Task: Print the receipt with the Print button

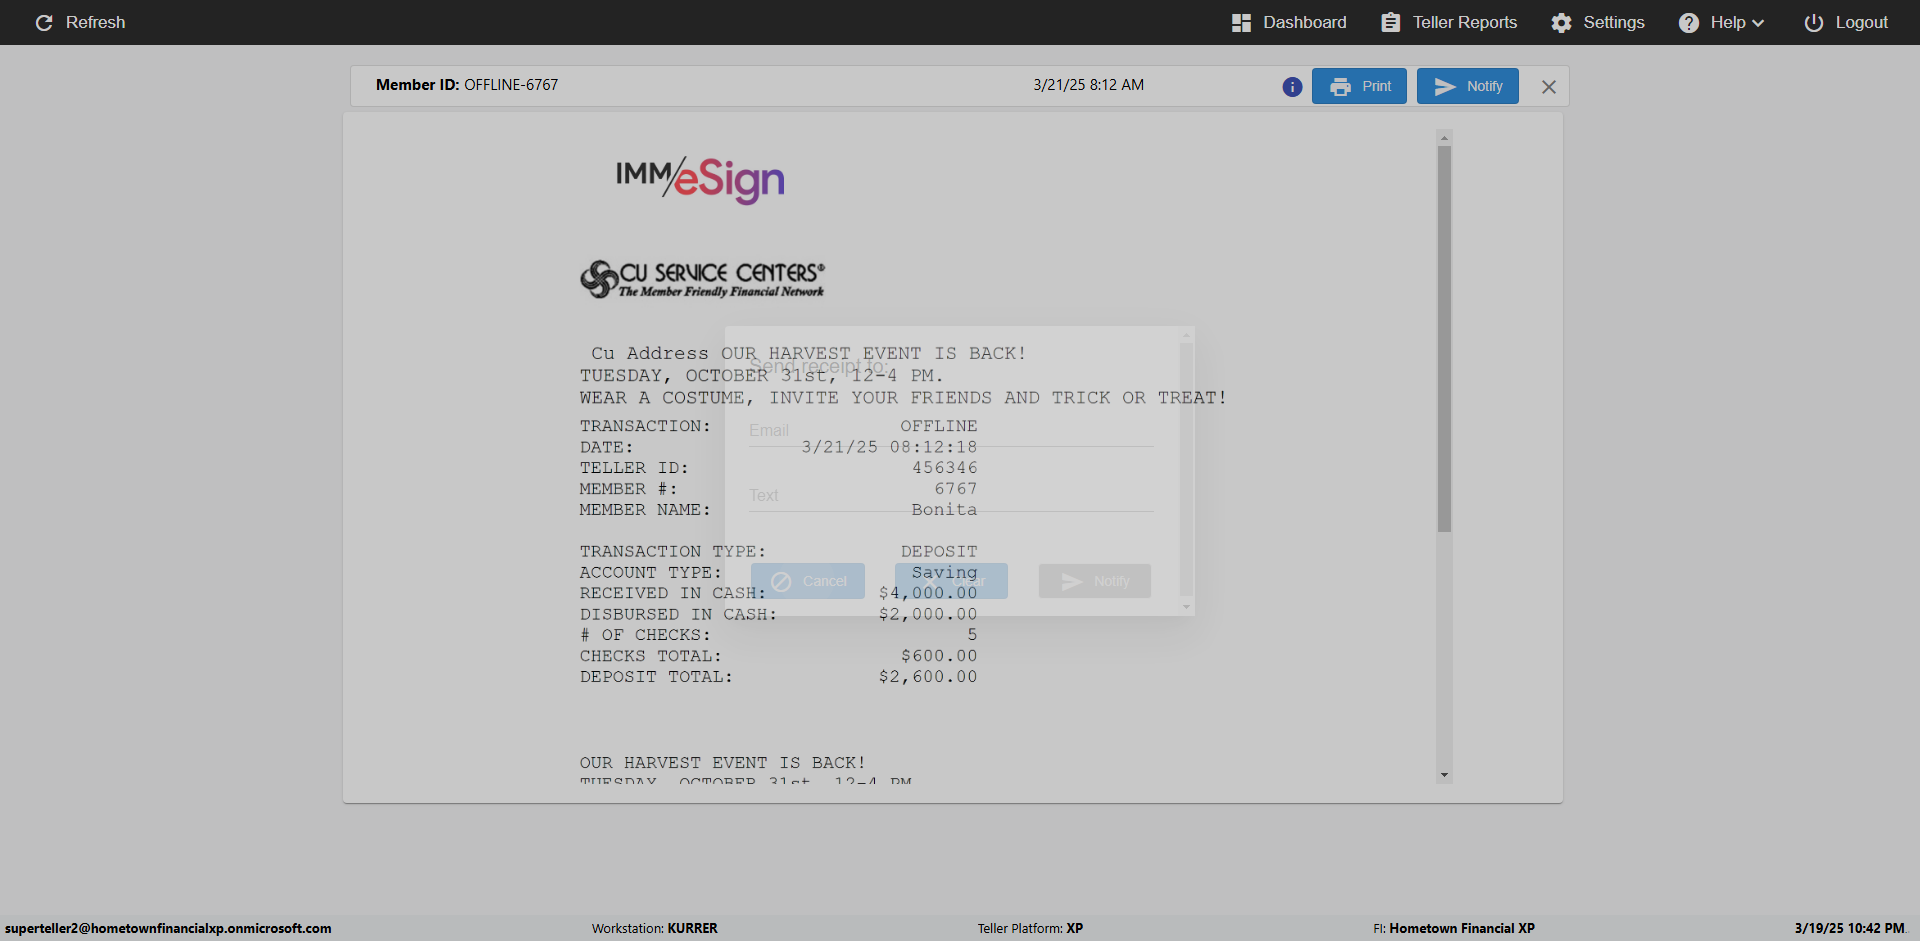Action: tap(1359, 86)
